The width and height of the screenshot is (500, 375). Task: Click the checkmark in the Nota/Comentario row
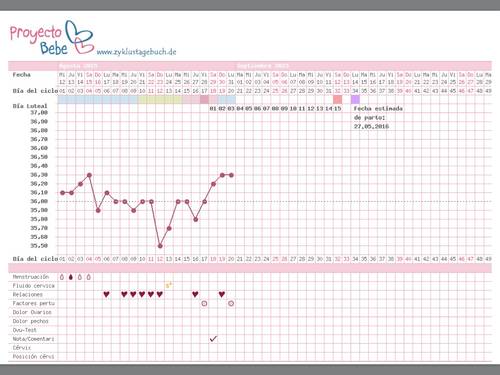click(213, 339)
